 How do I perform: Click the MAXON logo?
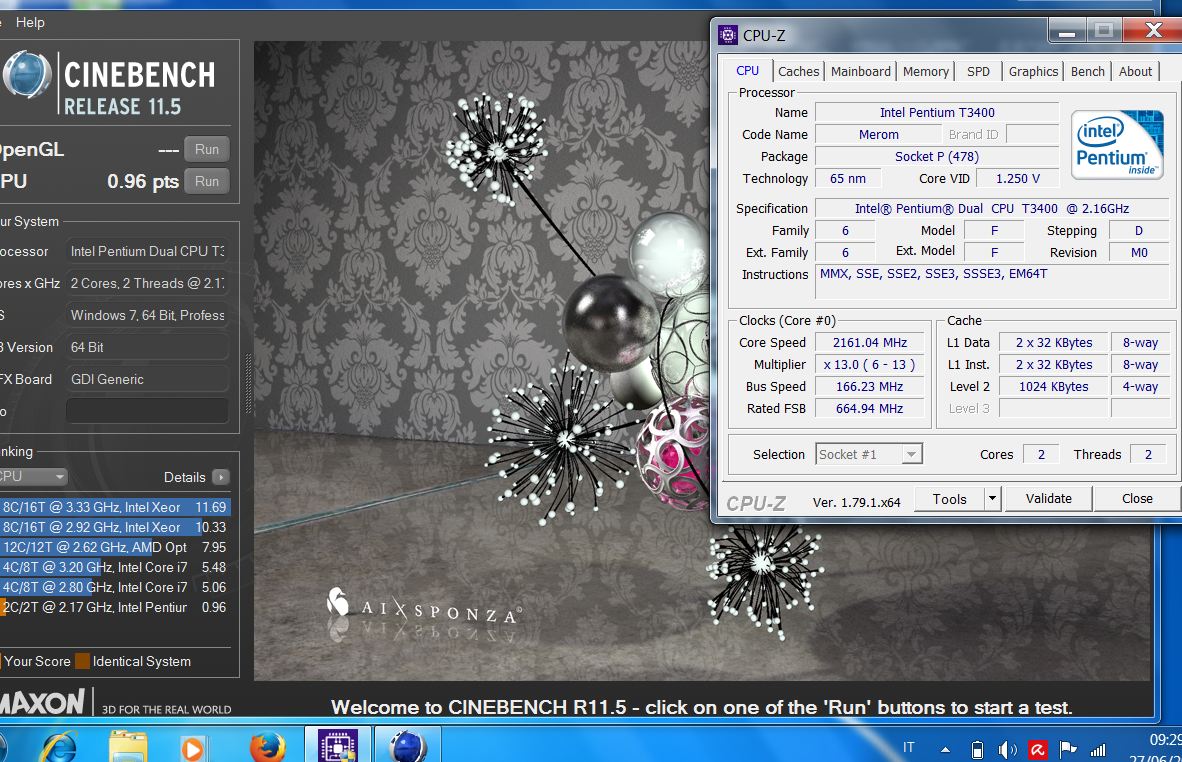(x=42, y=702)
